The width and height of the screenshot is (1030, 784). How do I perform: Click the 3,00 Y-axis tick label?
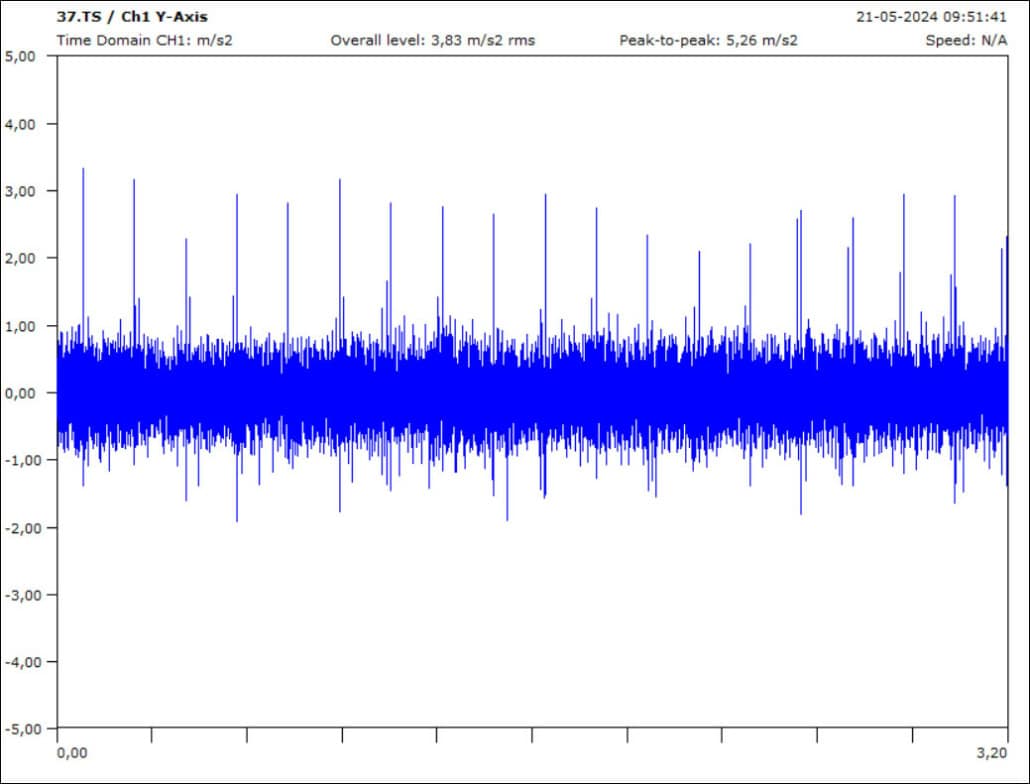(20, 191)
